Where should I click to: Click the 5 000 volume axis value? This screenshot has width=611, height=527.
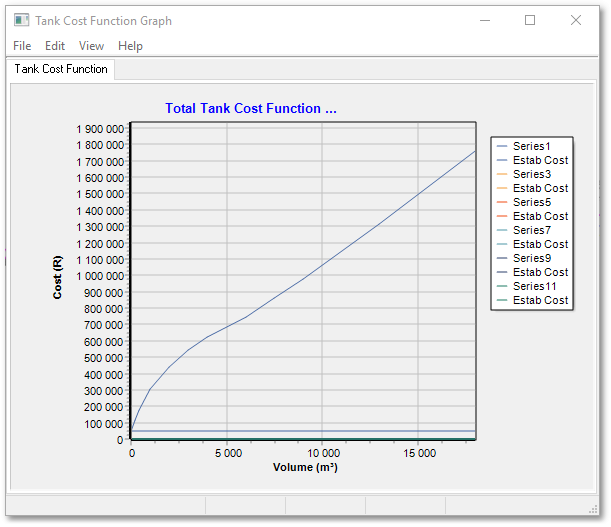click(x=228, y=453)
